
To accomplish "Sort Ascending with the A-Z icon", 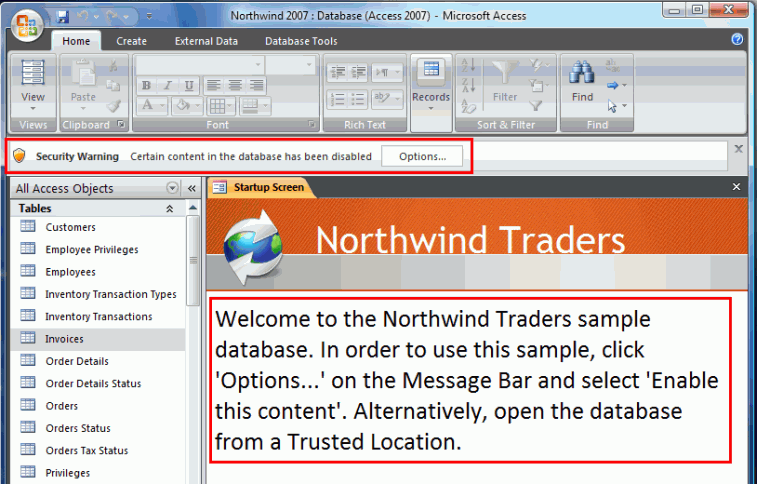I will coord(468,65).
